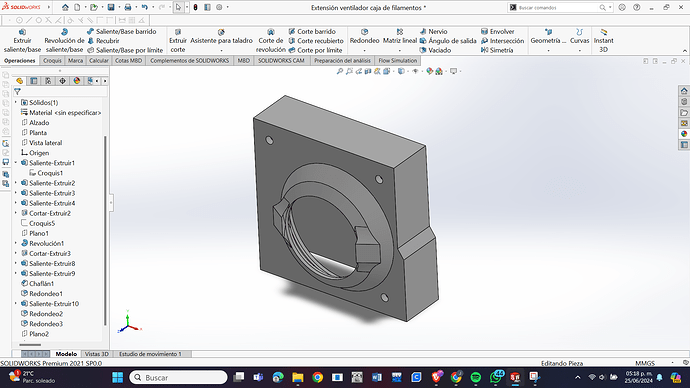Click Corte de revolución tool
This screenshot has width=690, height=388.
pyautogui.click(x=271, y=40)
